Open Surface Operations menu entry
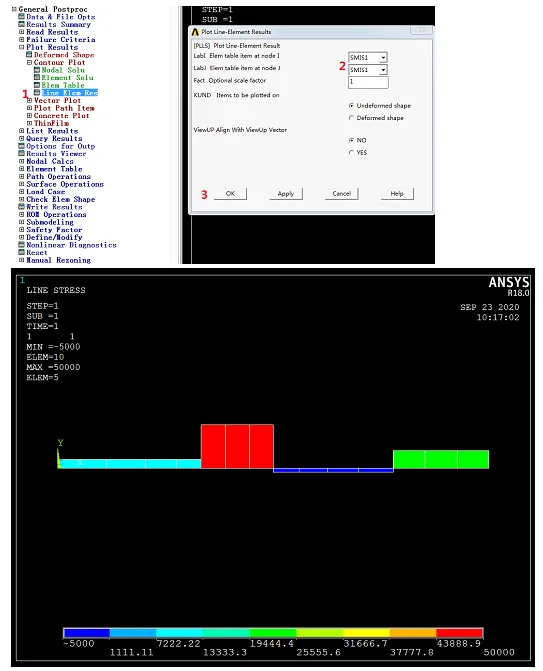Viewport: 543px width, 671px height. (65, 184)
